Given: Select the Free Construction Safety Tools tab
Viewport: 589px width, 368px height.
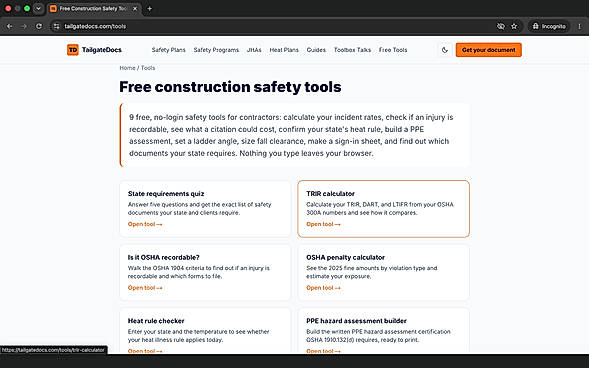Looking at the screenshot, I should pos(94,9).
